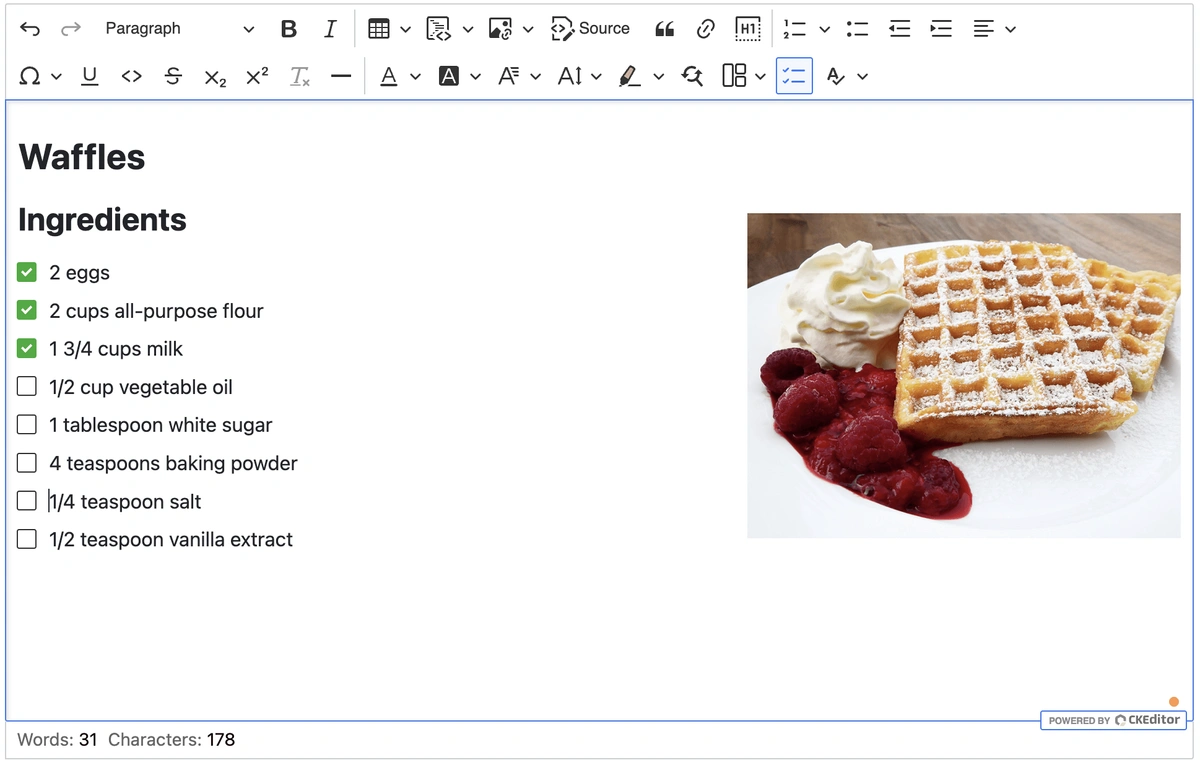Open Find and Replace tool
This screenshot has height=767, width=1200.
(x=692, y=76)
